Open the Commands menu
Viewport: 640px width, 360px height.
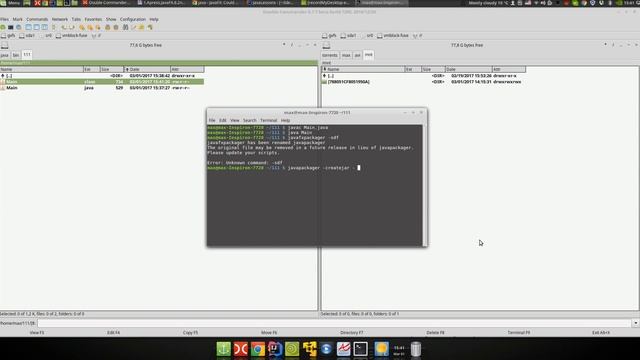(x=37, y=19)
